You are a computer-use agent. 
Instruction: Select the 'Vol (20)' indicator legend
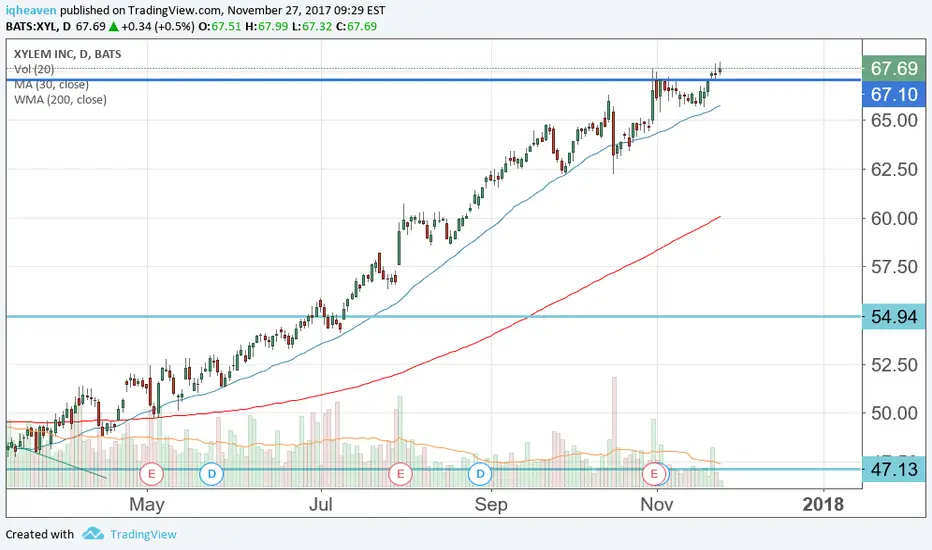34,70
